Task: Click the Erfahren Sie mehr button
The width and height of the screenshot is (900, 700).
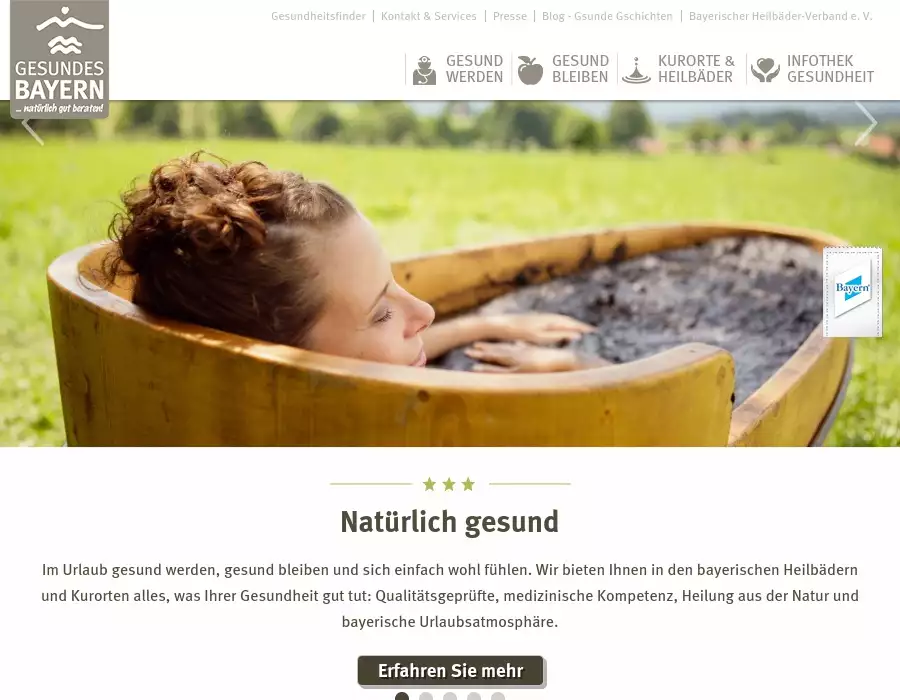Action: (x=451, y=671)
